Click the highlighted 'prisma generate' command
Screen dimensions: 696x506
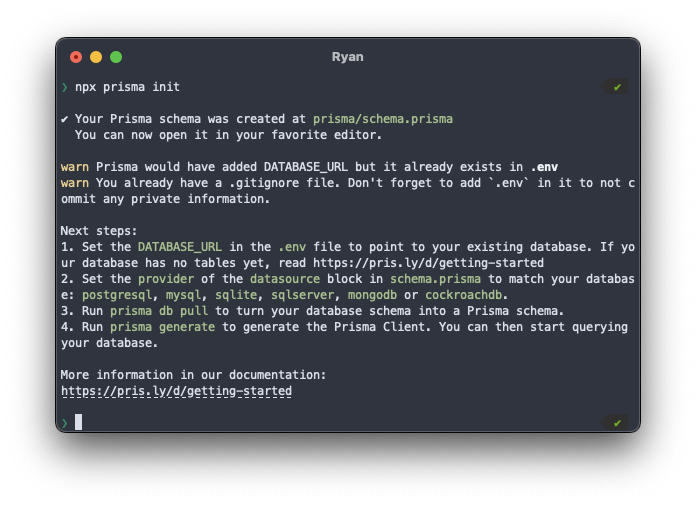pyautogui.click(x=162, y=327)
